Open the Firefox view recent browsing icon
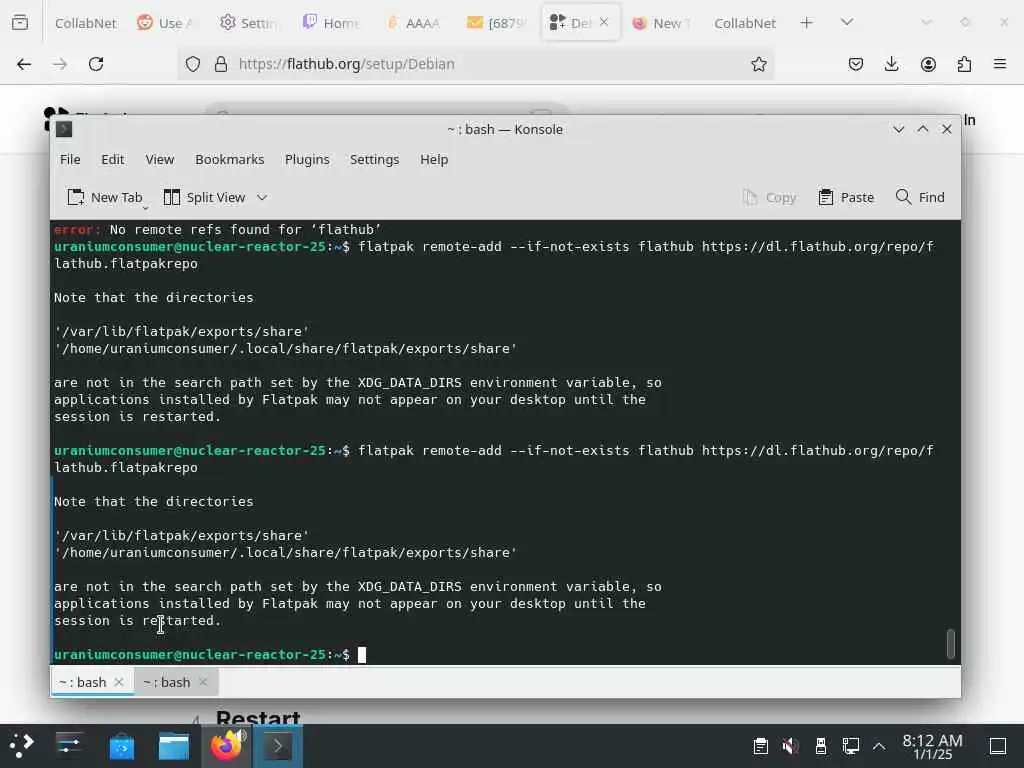 [x=20, y=23]
